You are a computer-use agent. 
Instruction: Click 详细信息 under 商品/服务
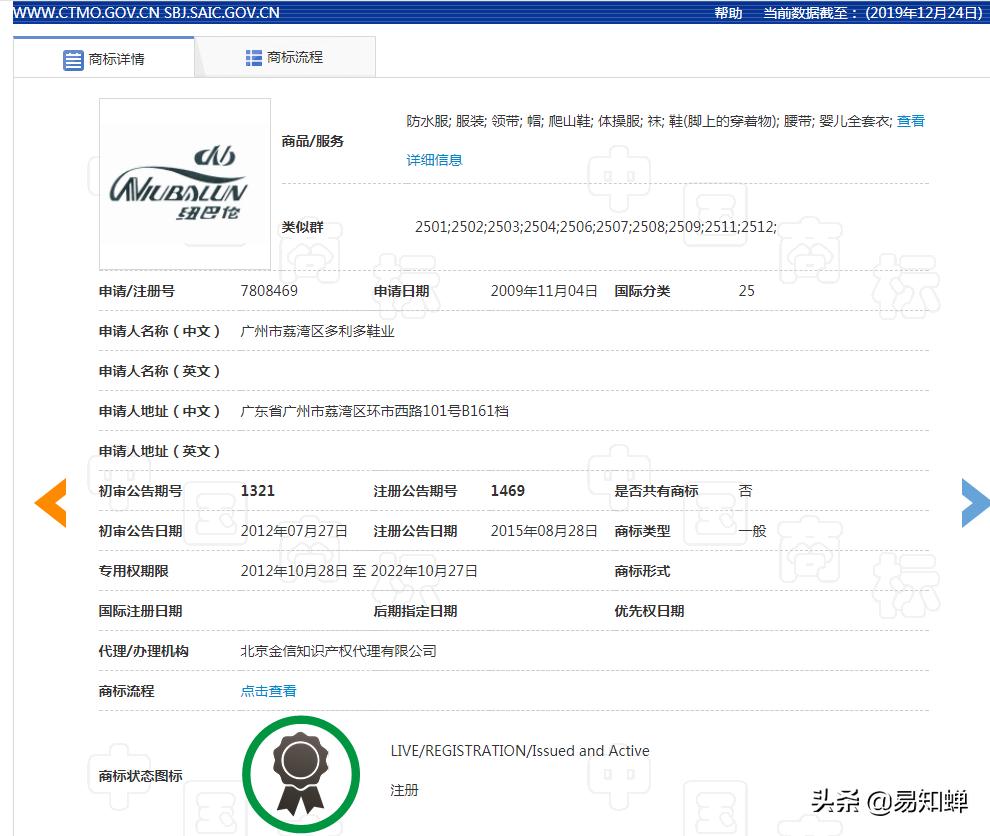tap(433, 160)
